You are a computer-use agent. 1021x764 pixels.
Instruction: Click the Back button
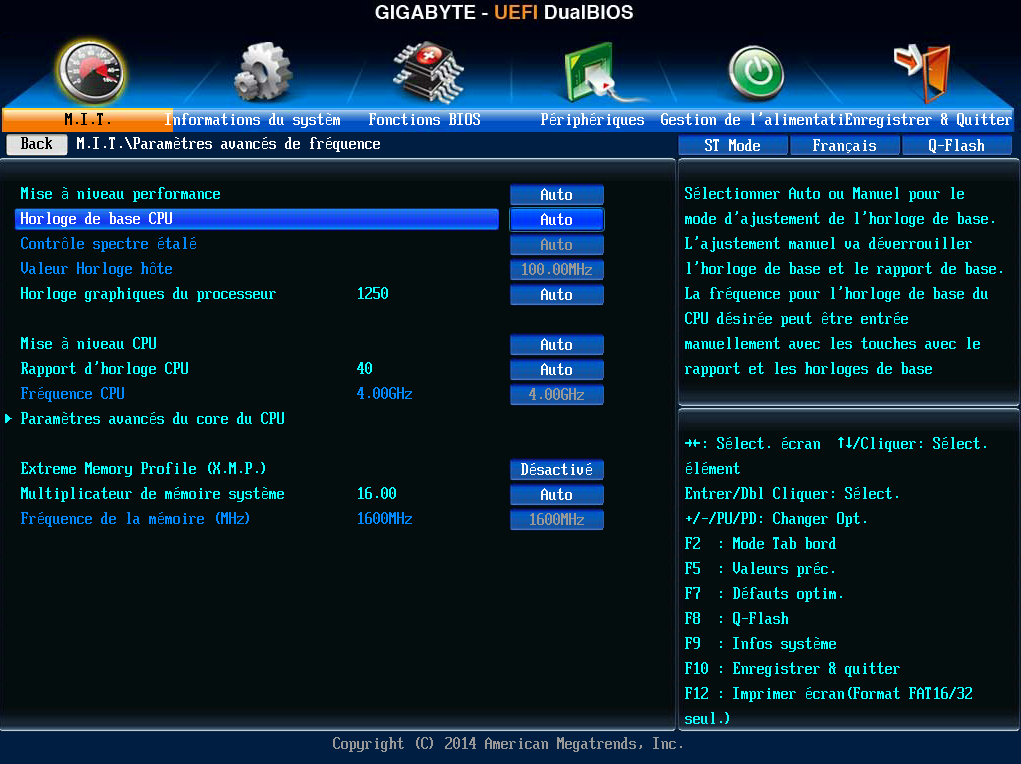(36, 144)
